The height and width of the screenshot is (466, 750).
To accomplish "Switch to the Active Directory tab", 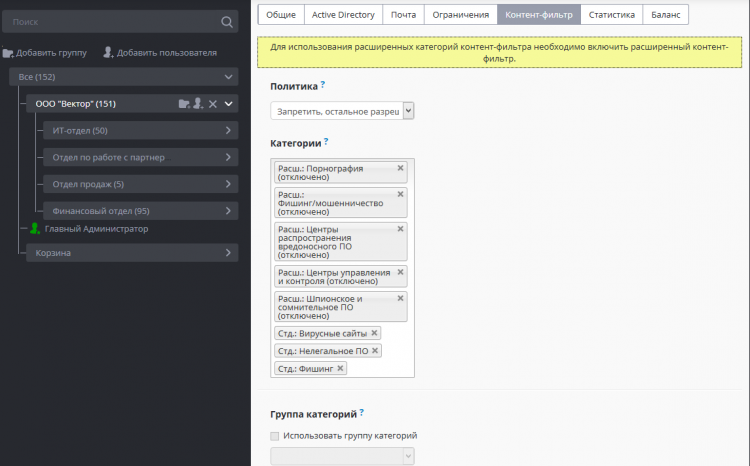I will tap(343, 15).
